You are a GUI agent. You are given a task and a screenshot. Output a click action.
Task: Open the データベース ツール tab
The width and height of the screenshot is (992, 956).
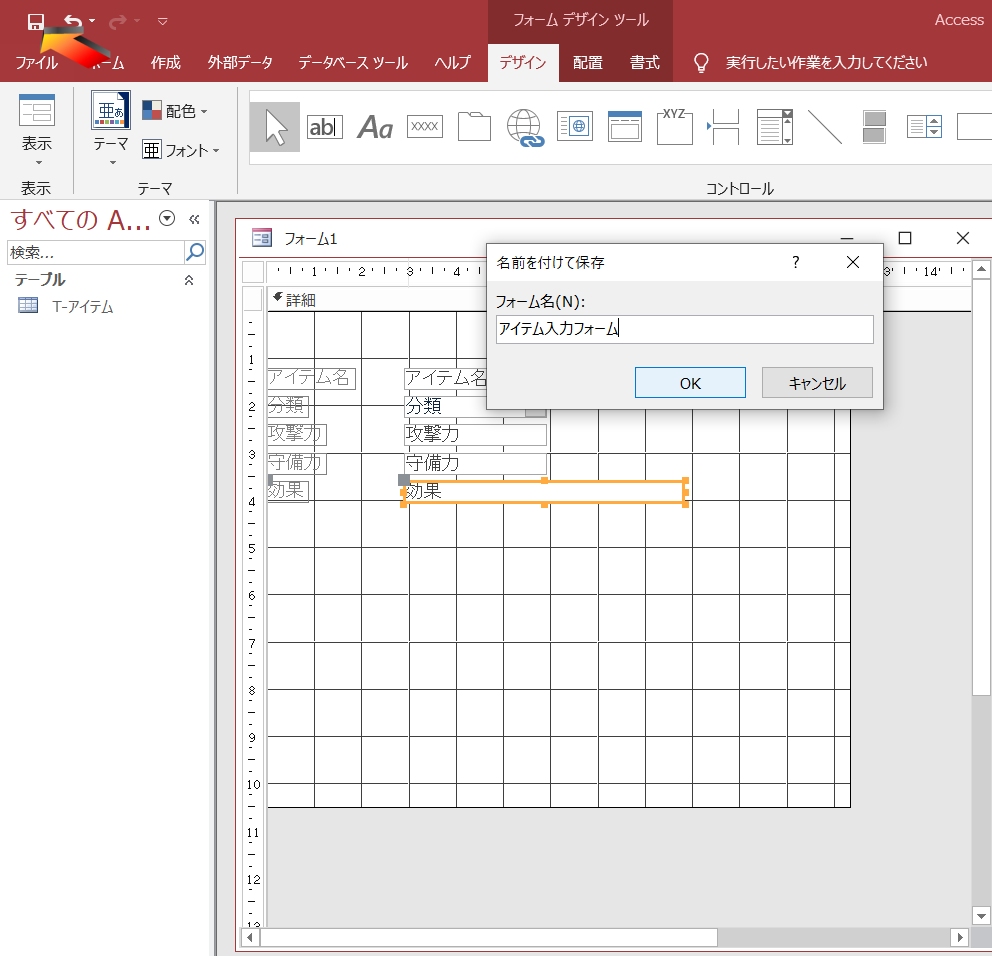353,63
